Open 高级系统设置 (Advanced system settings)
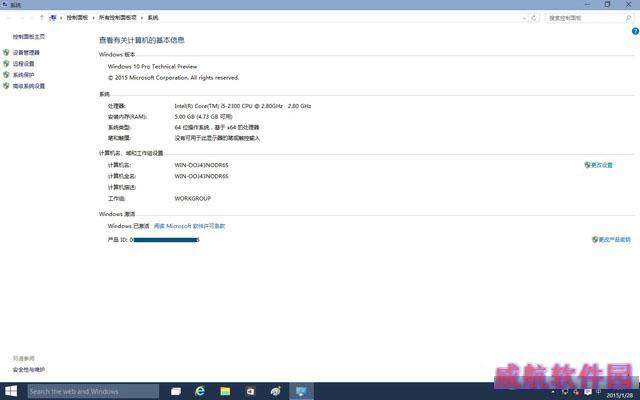Image resolution: width=640 pixels, height=400 pixels. 29,86
